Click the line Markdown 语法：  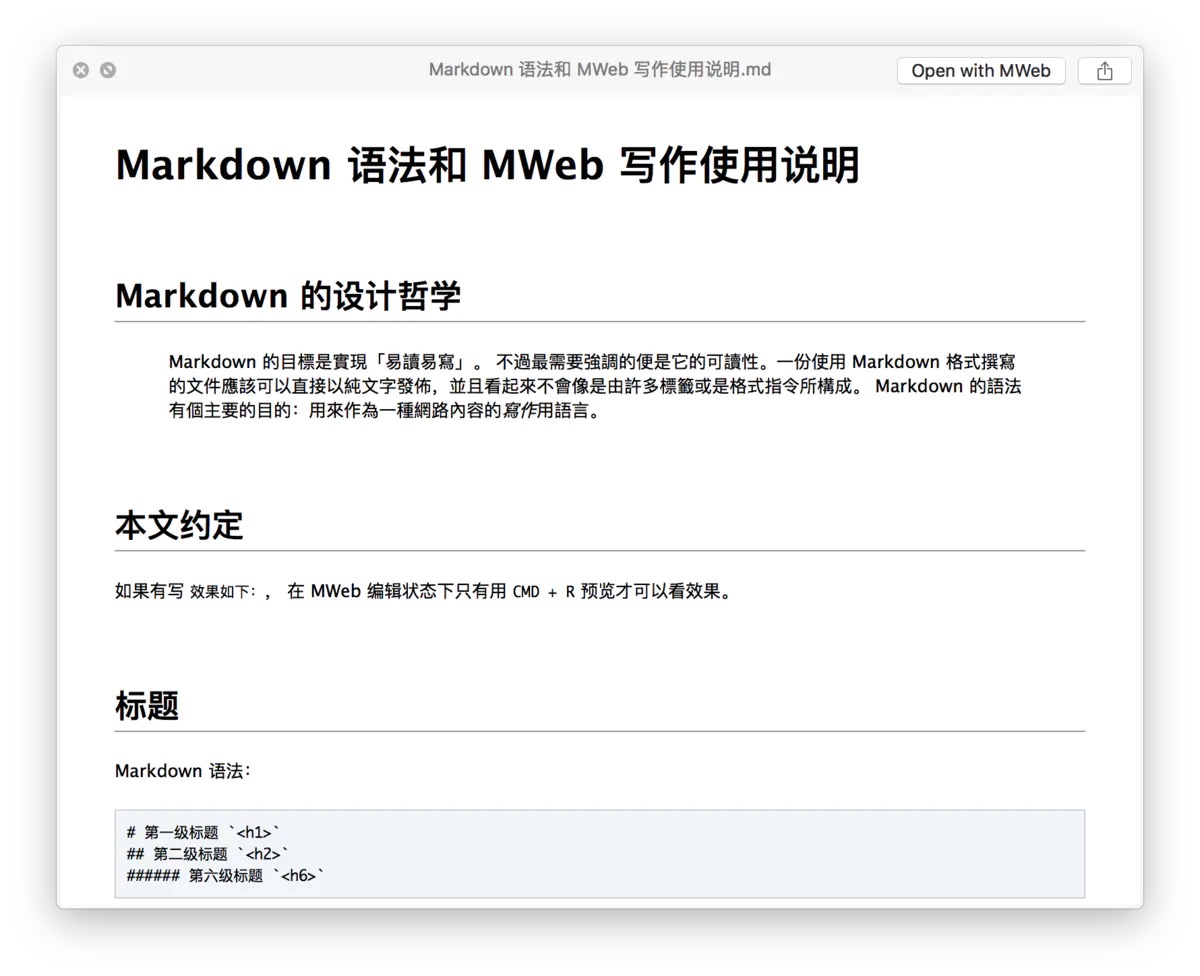click(x=183, y=771)
